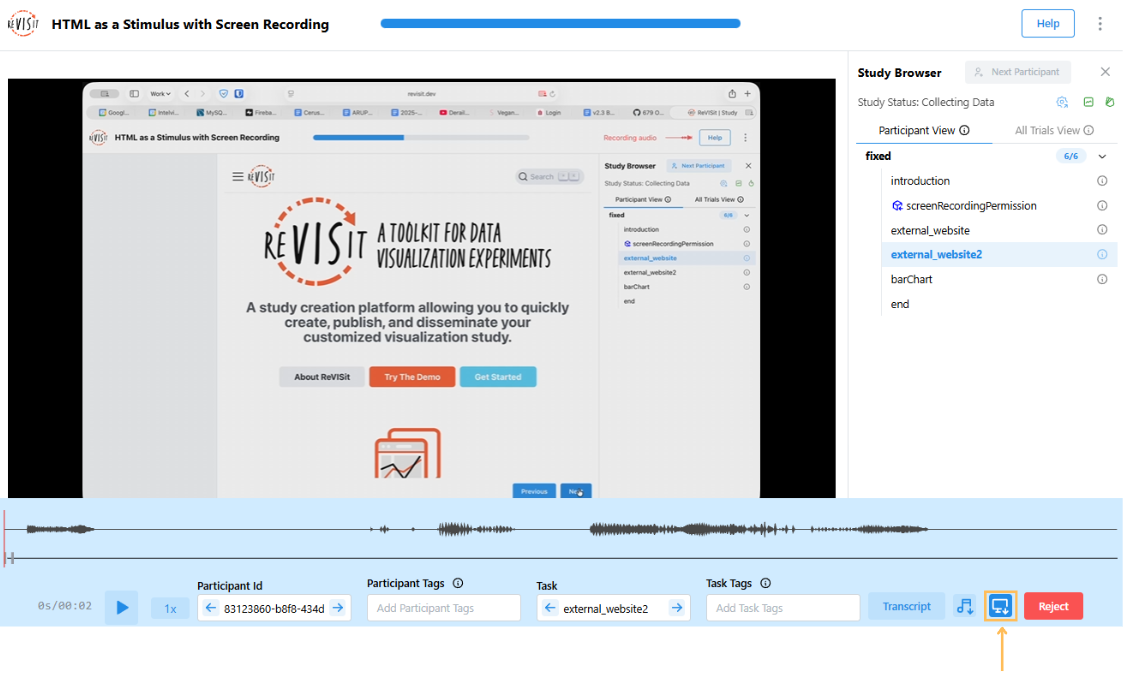
Task: Click the Add Task Tags input field
Action: coord(782,606)
